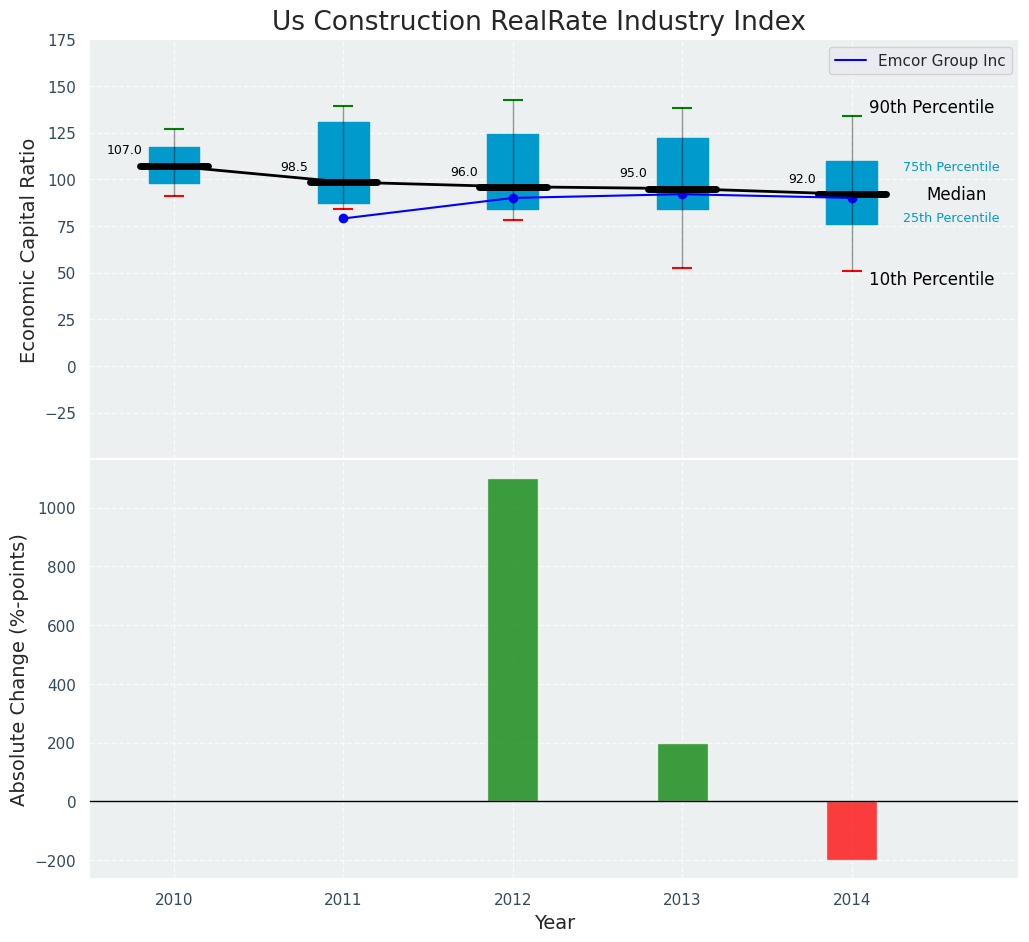The height and width of the screenshot is (942, 1029).
Task: Select the 2011 Emcor blue data point
Action: [x=343, y=218]
